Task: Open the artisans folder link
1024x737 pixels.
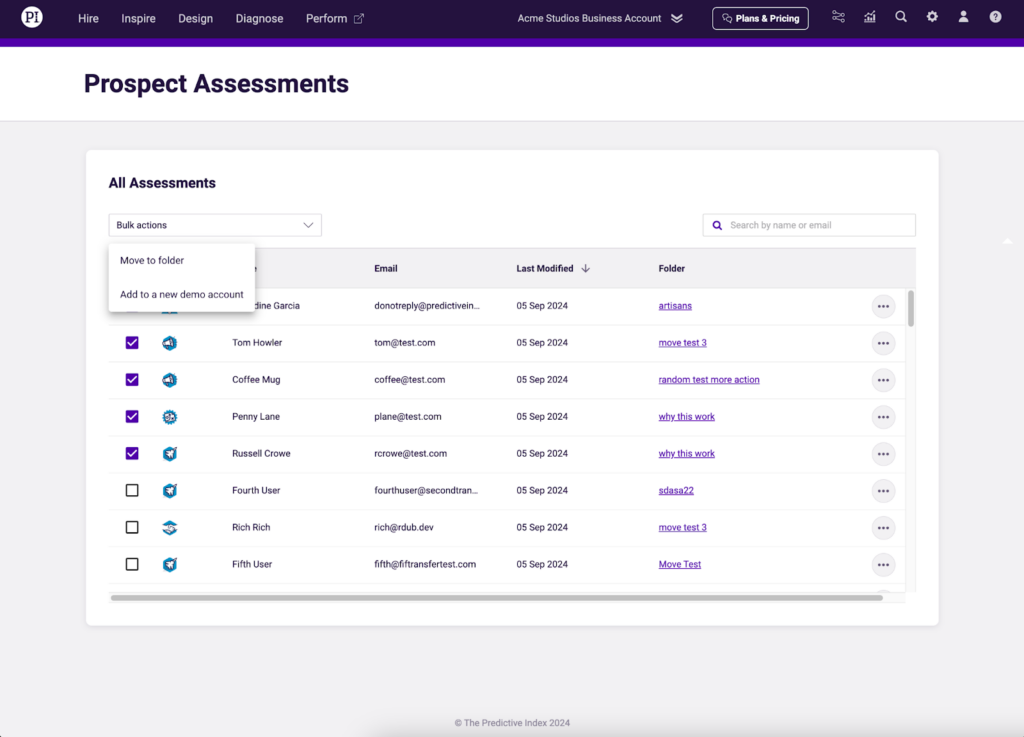Action: [675, 306]
